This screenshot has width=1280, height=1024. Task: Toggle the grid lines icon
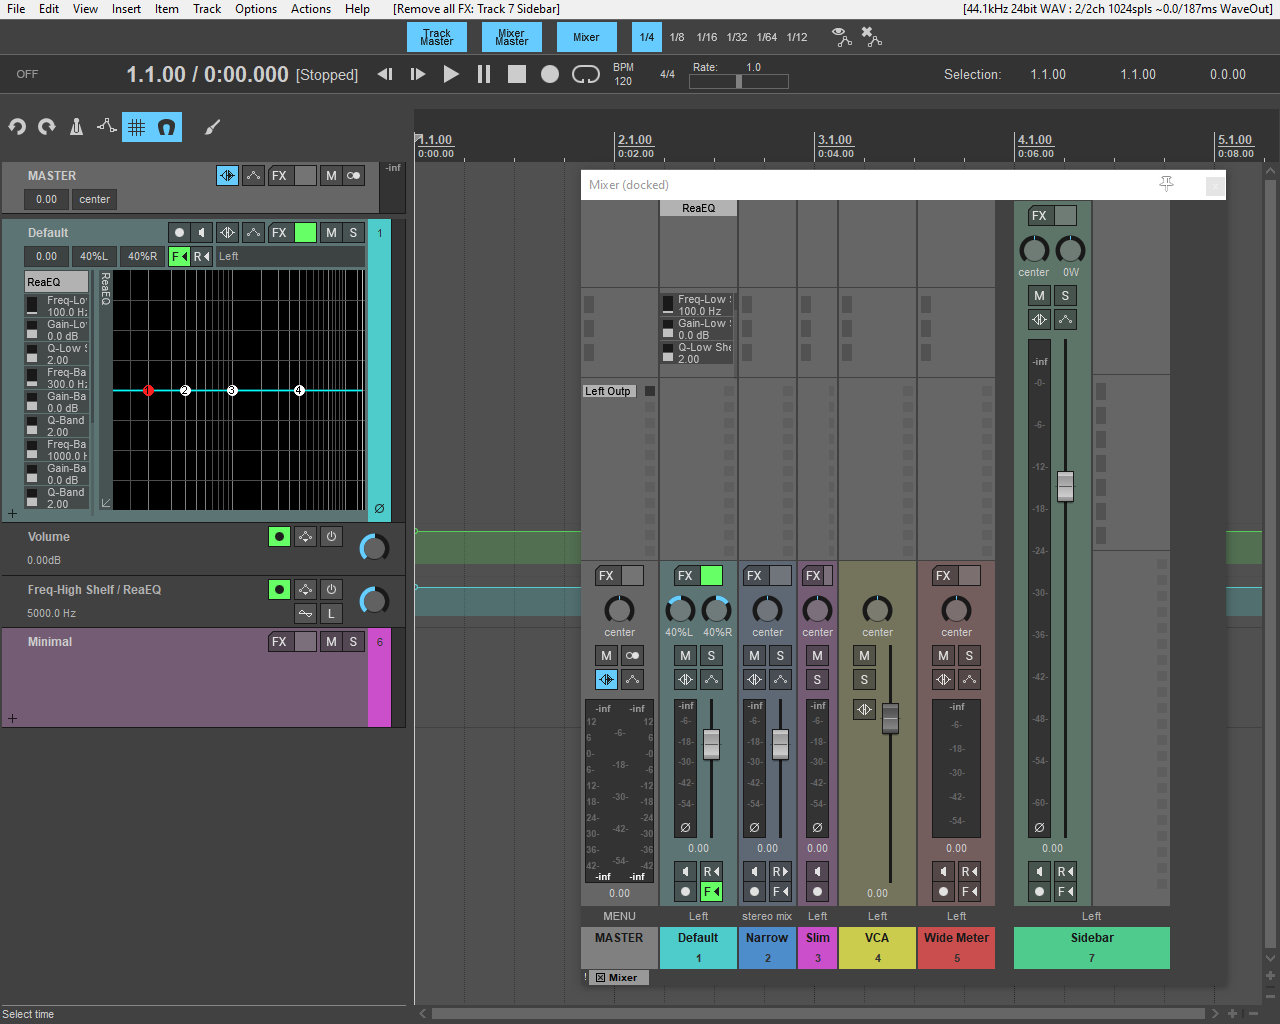137,127
